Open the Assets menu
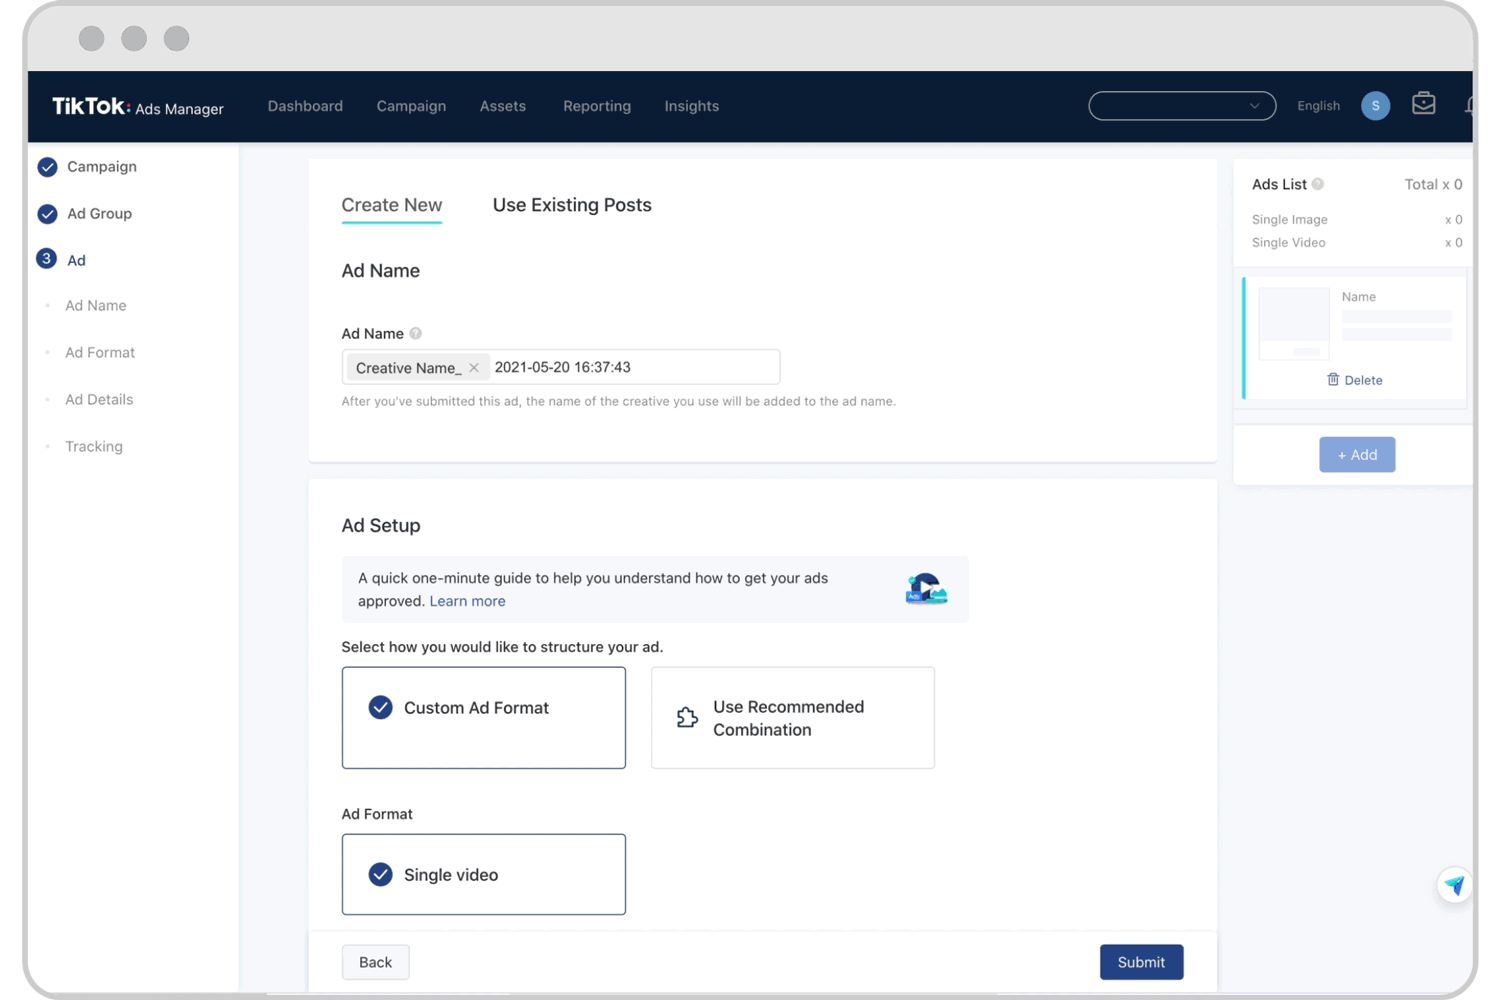1500x1000 pixels. point(503,106)
